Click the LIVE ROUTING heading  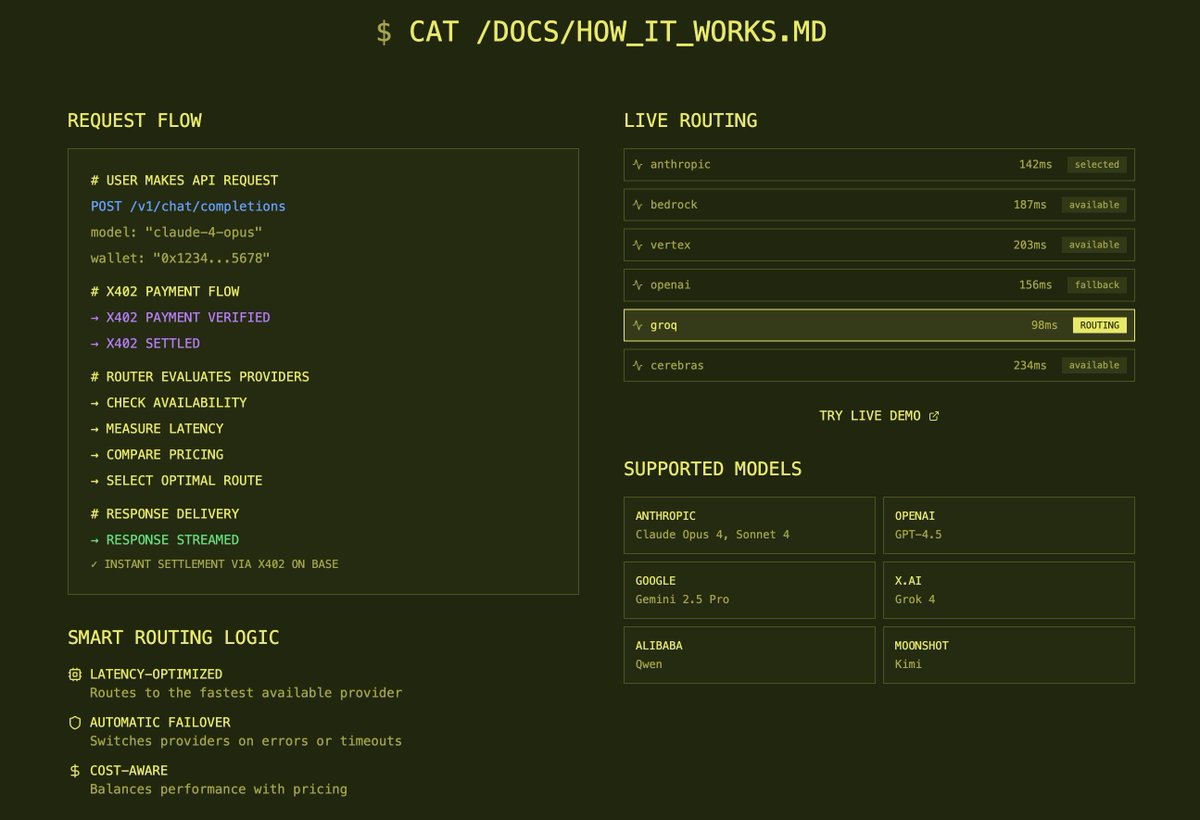(690, 121)
